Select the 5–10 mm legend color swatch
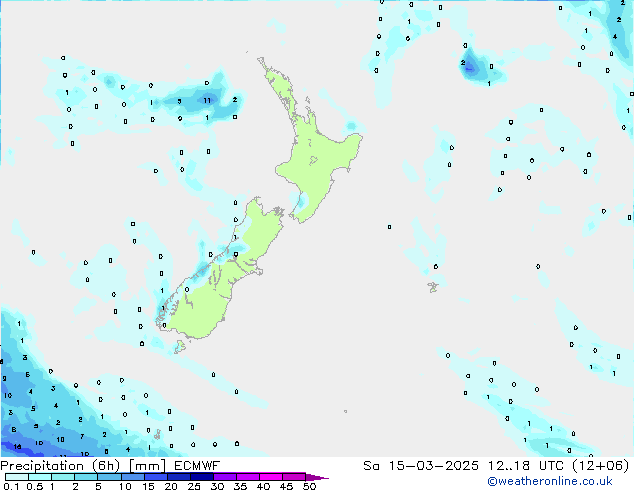This screenshot has height=490, width=634. [109, 477]
